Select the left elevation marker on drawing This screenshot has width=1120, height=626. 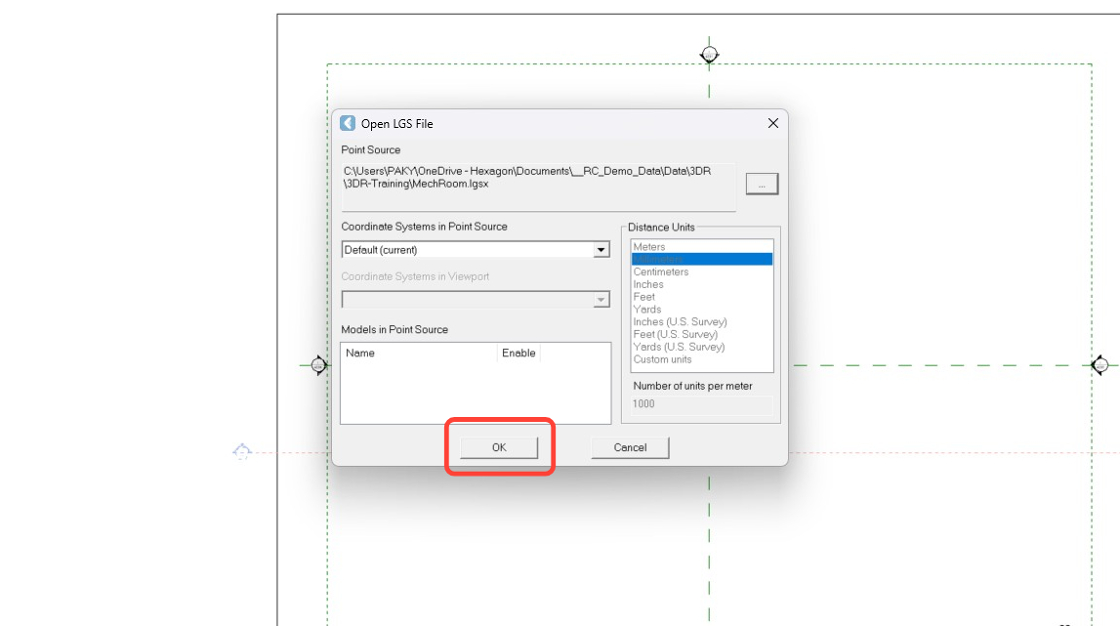click(319, 365)
